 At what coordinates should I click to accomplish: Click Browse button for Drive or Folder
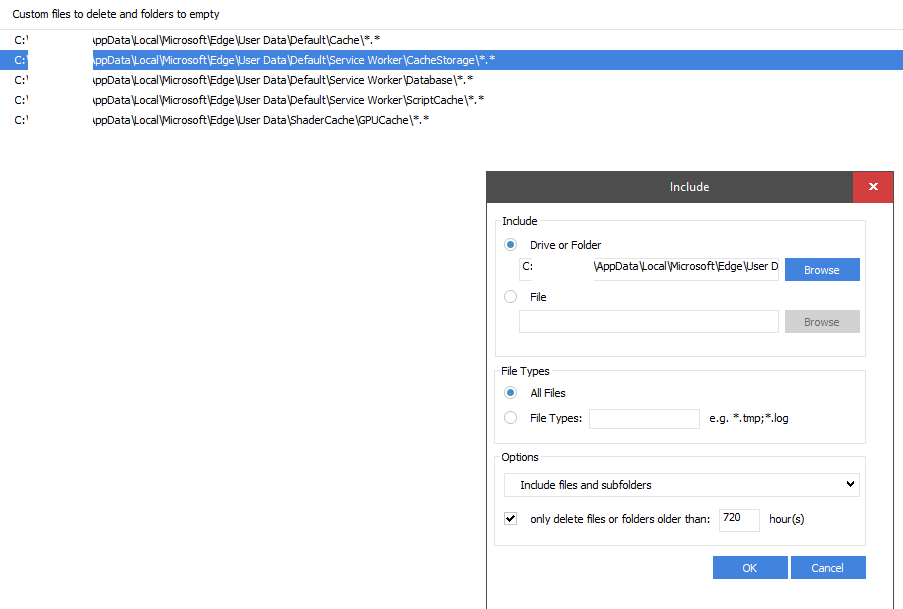821,270
